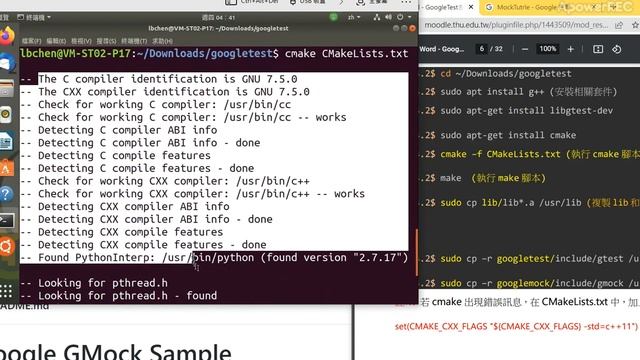Open Firefox from the Ubuntu dock
Viewport: 640px width, 360px height.
[x=7, y=37]
